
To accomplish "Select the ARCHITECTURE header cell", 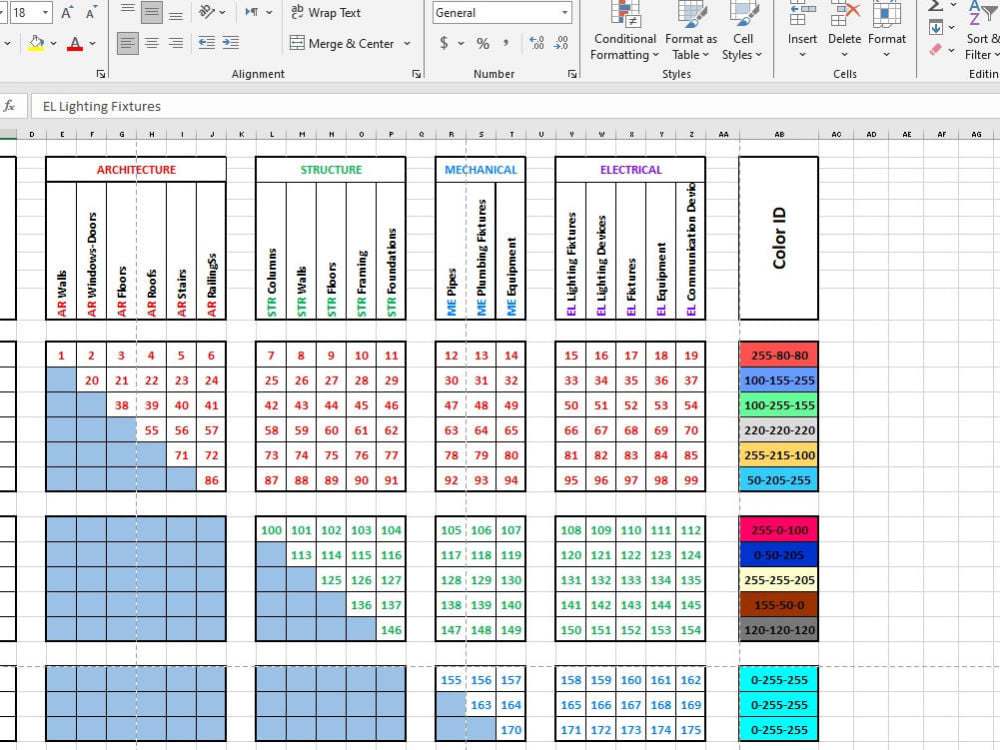I will pyautogui.click(x=136, y=170).
